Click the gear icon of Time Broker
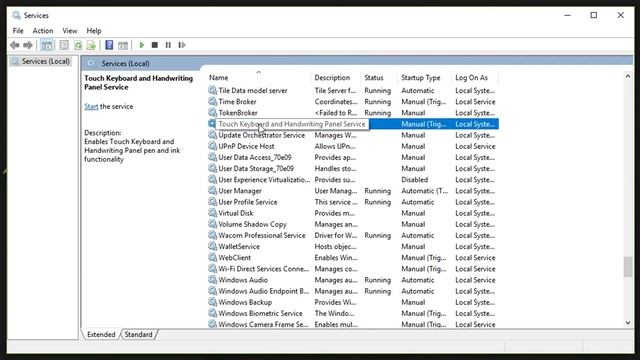The height and width of the screenshot is (360, 640). pyautogui.click(x=212, y=101)
